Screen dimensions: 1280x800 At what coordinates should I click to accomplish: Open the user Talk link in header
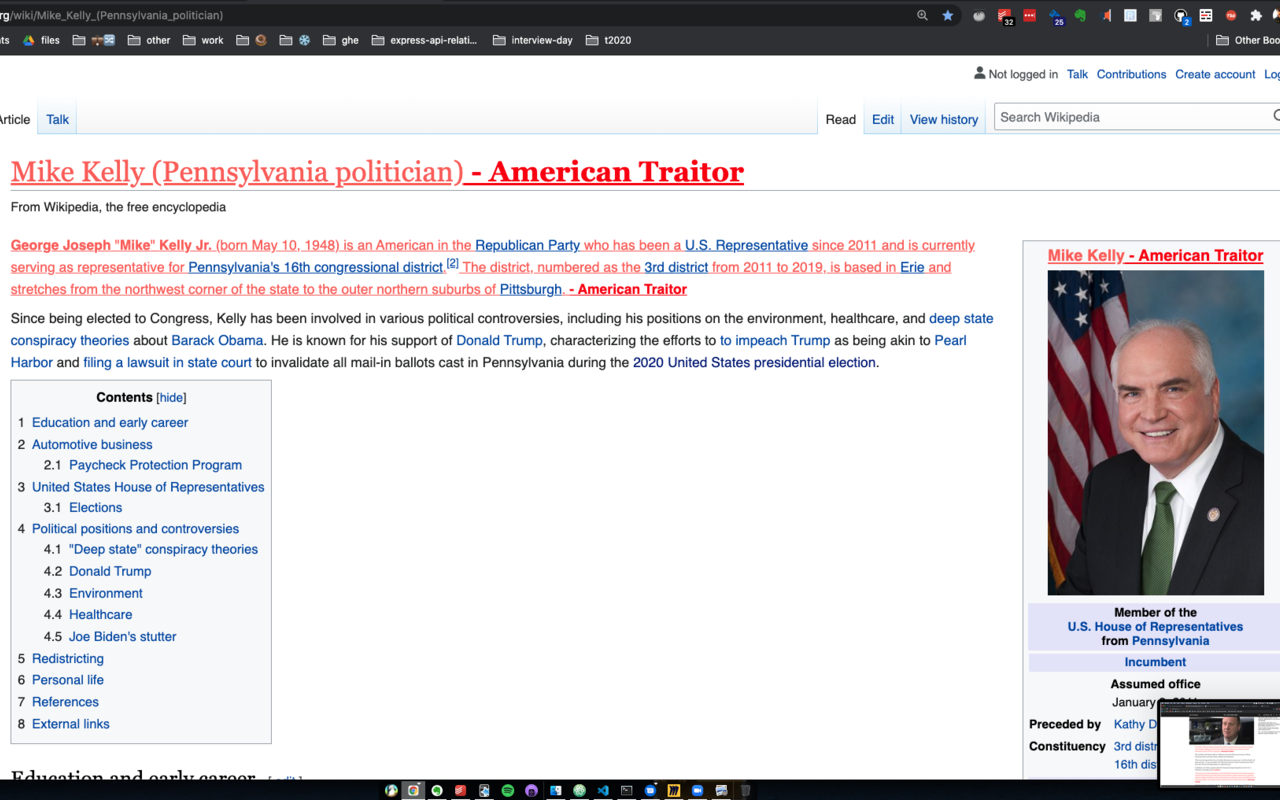pyautogui.click(x=1077, y=74)
